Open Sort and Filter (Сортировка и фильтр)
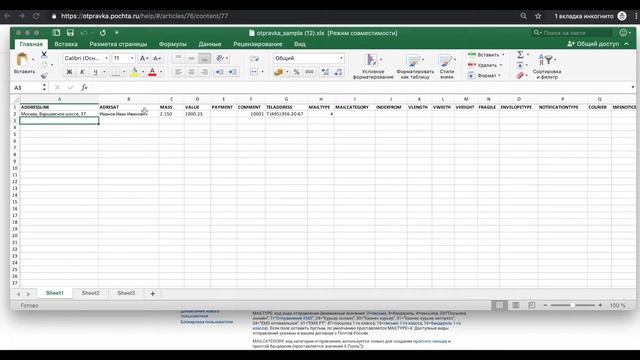 point(547,66)
